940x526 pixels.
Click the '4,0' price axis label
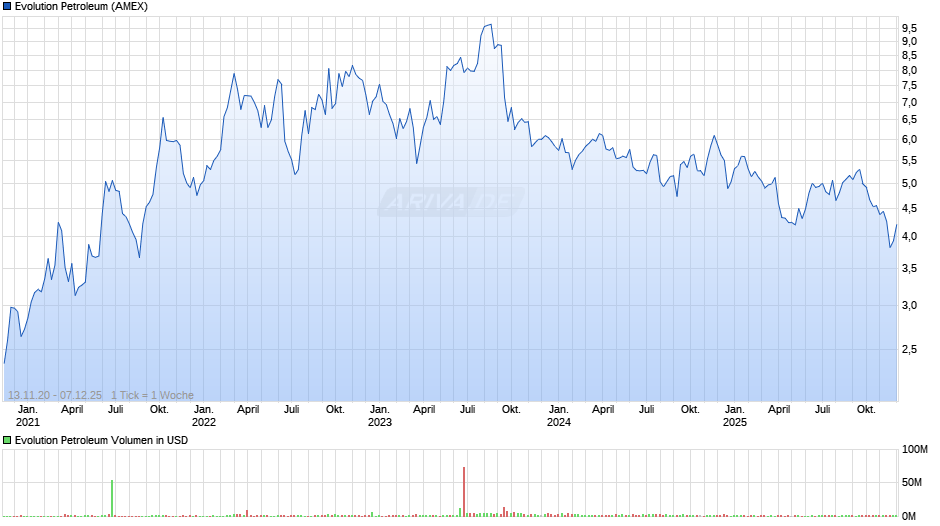point(909,236)
